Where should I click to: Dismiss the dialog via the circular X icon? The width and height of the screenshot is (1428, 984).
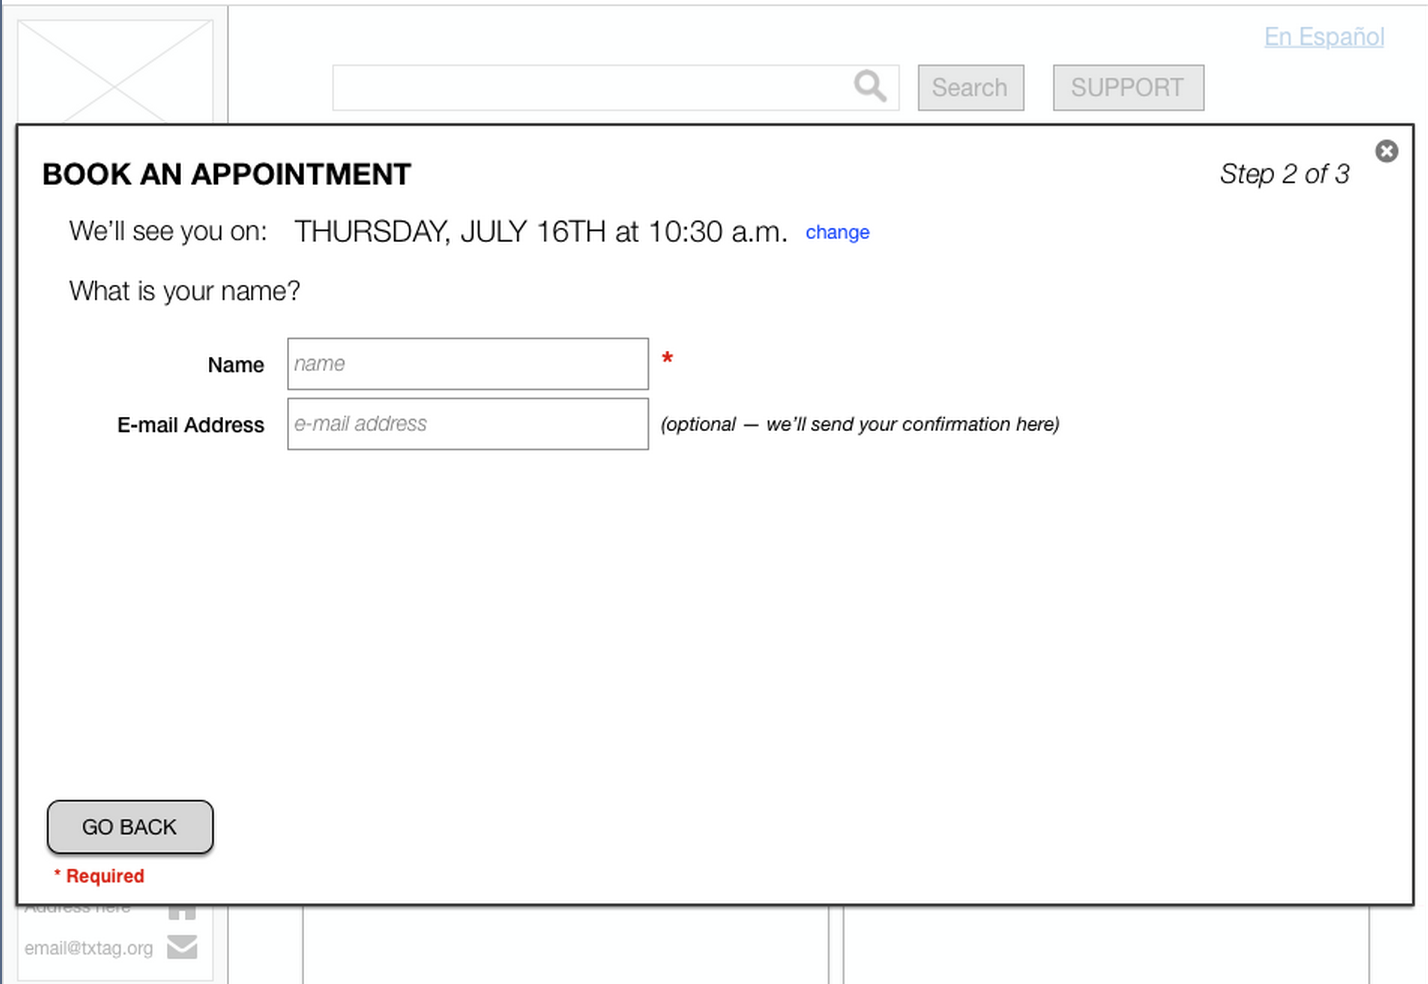point(1387,151)
